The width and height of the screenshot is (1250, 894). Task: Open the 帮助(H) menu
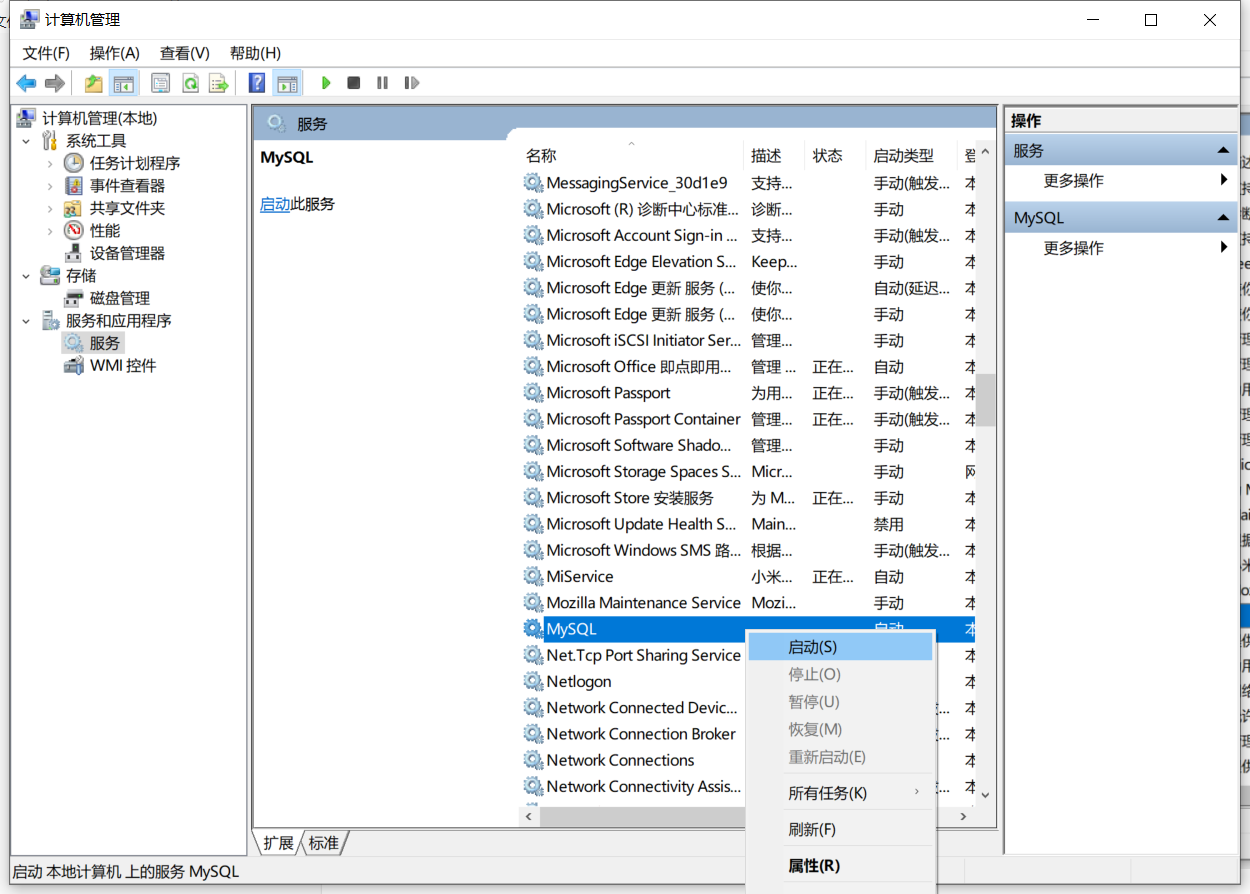point(255,53)
